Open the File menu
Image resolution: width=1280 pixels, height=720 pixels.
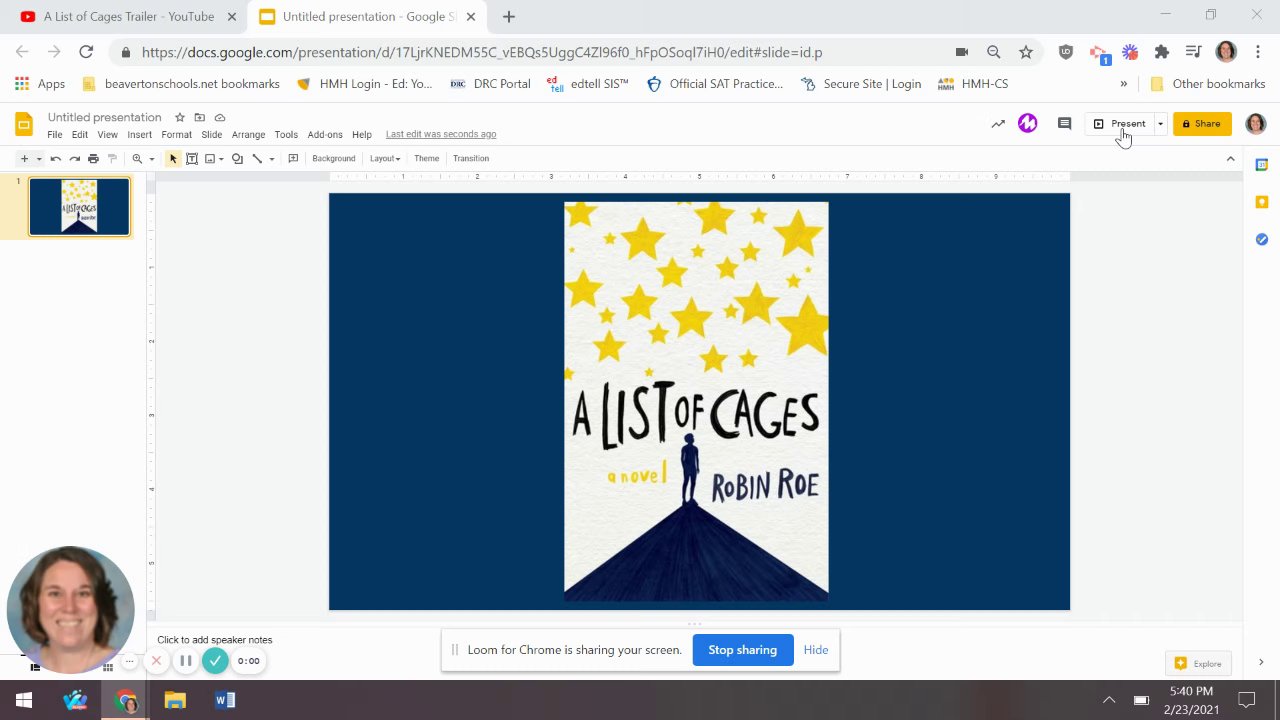[x=55, y=134]
